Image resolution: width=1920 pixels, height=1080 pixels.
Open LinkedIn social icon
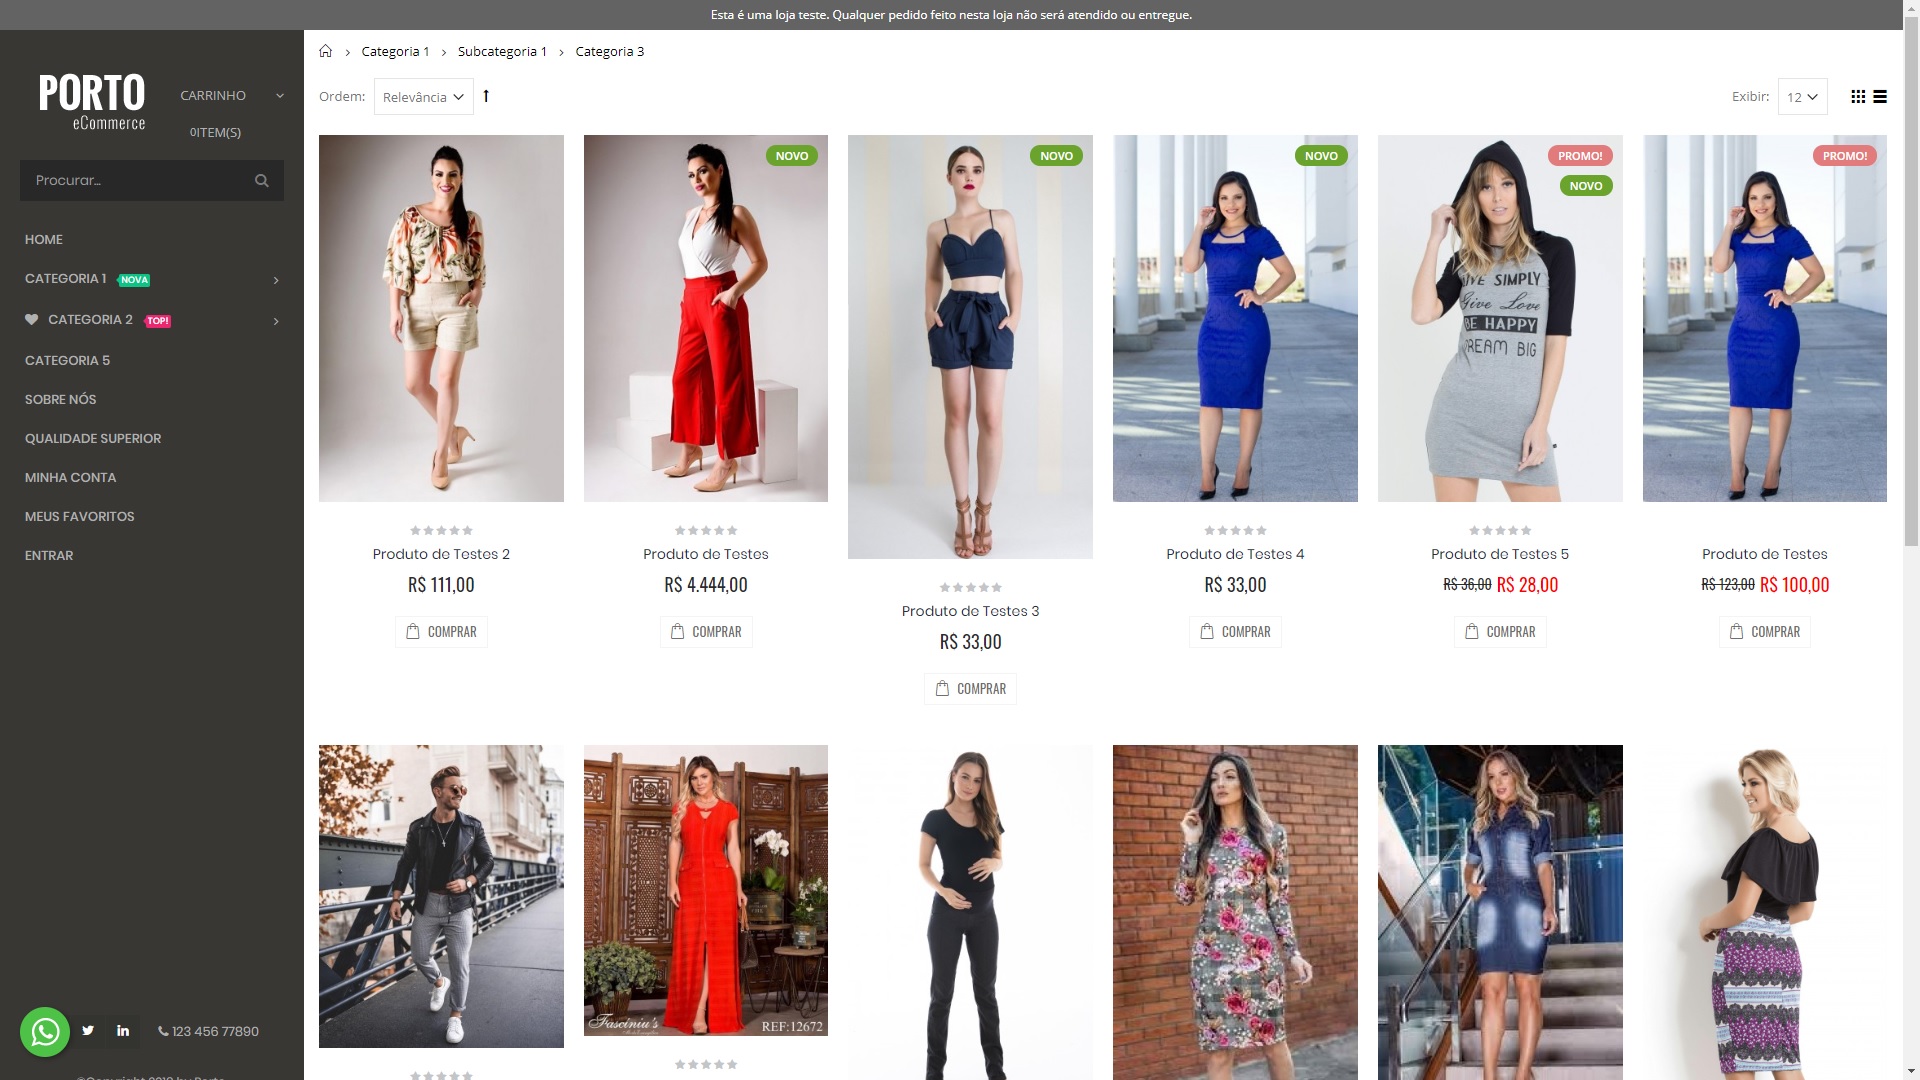[x=123, y=1031]
